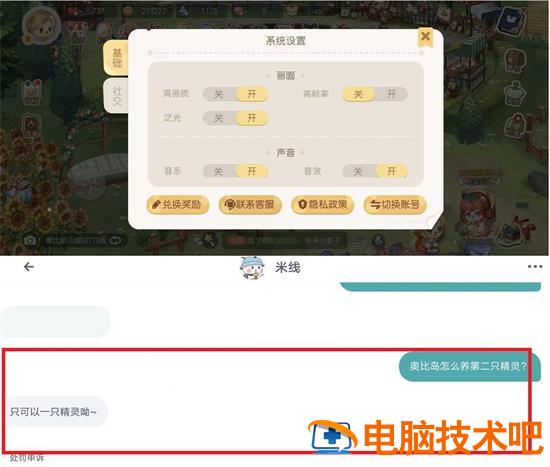Viewport: 550px width, 467px height.
Task: Turn 音乐 music off
Action: click(x=219, y=171)
